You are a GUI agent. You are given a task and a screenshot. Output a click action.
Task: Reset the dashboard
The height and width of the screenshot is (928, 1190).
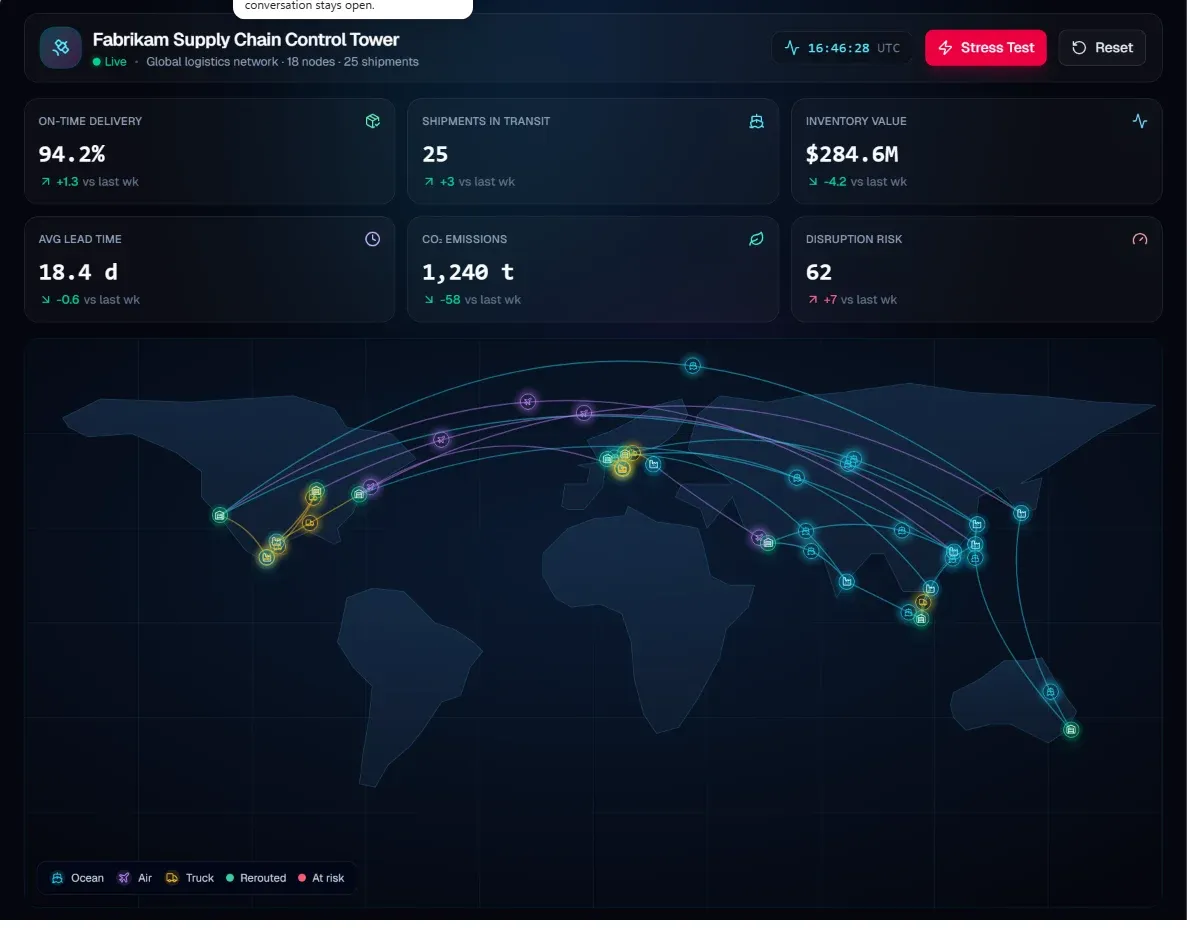tap(1102, 48)
